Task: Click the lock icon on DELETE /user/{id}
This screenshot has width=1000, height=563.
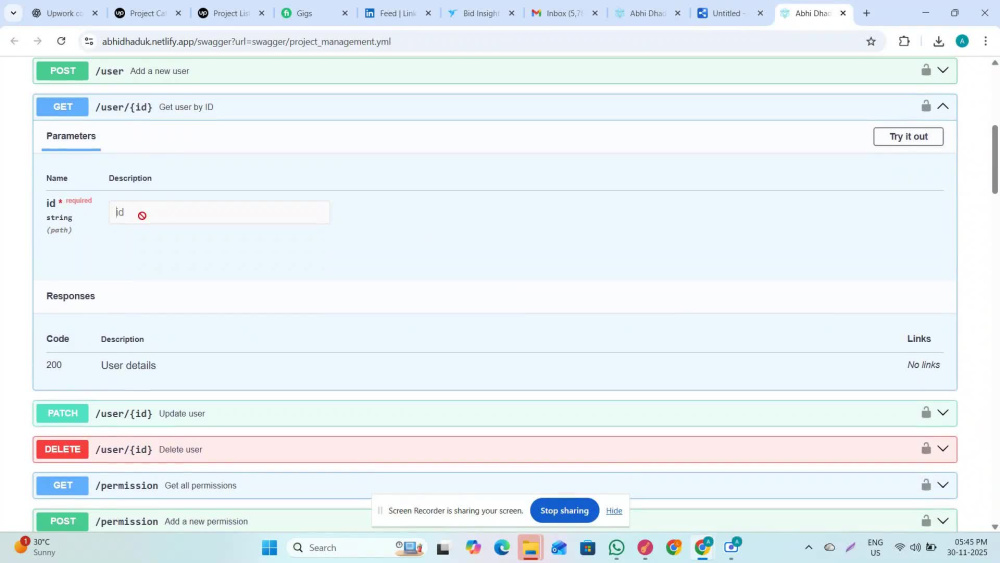Action: pos(925,448)
